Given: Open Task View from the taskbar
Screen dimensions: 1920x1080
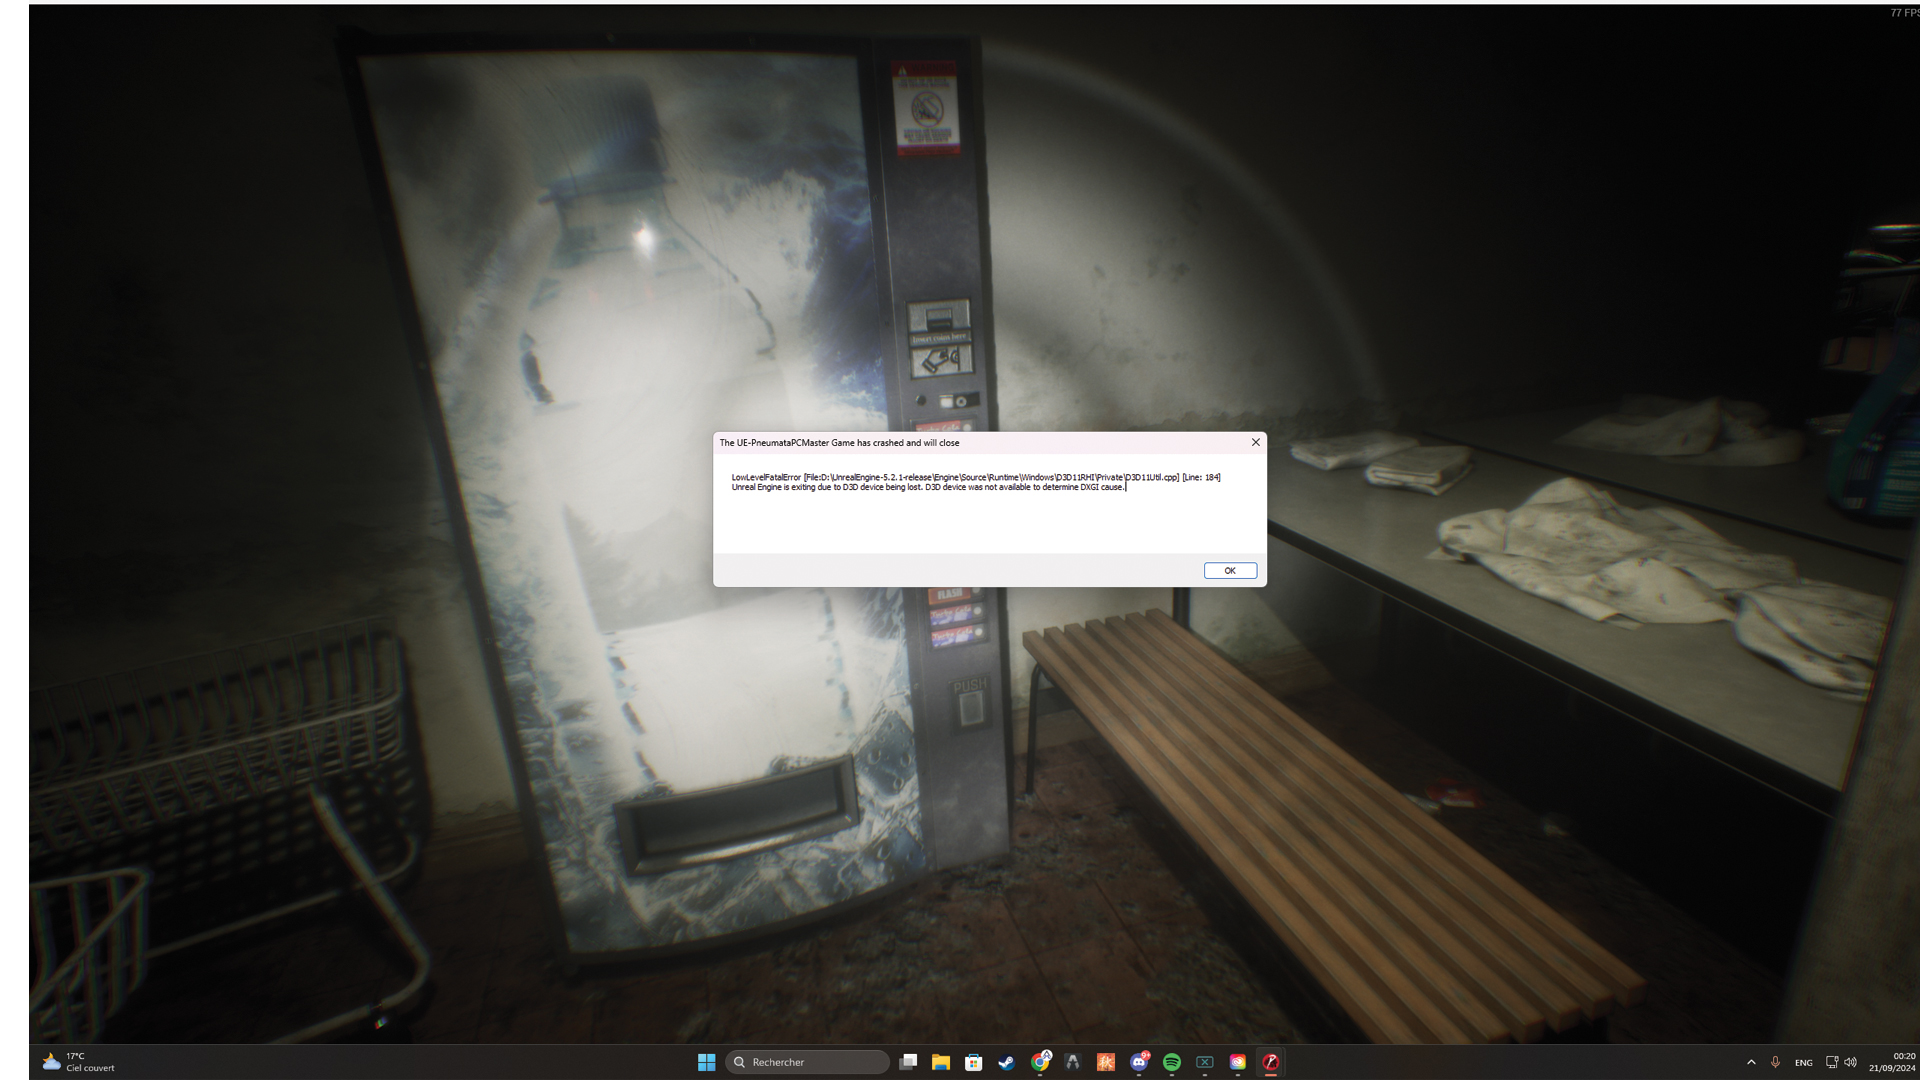Looking at the screenshot, I should [908, 1062].
